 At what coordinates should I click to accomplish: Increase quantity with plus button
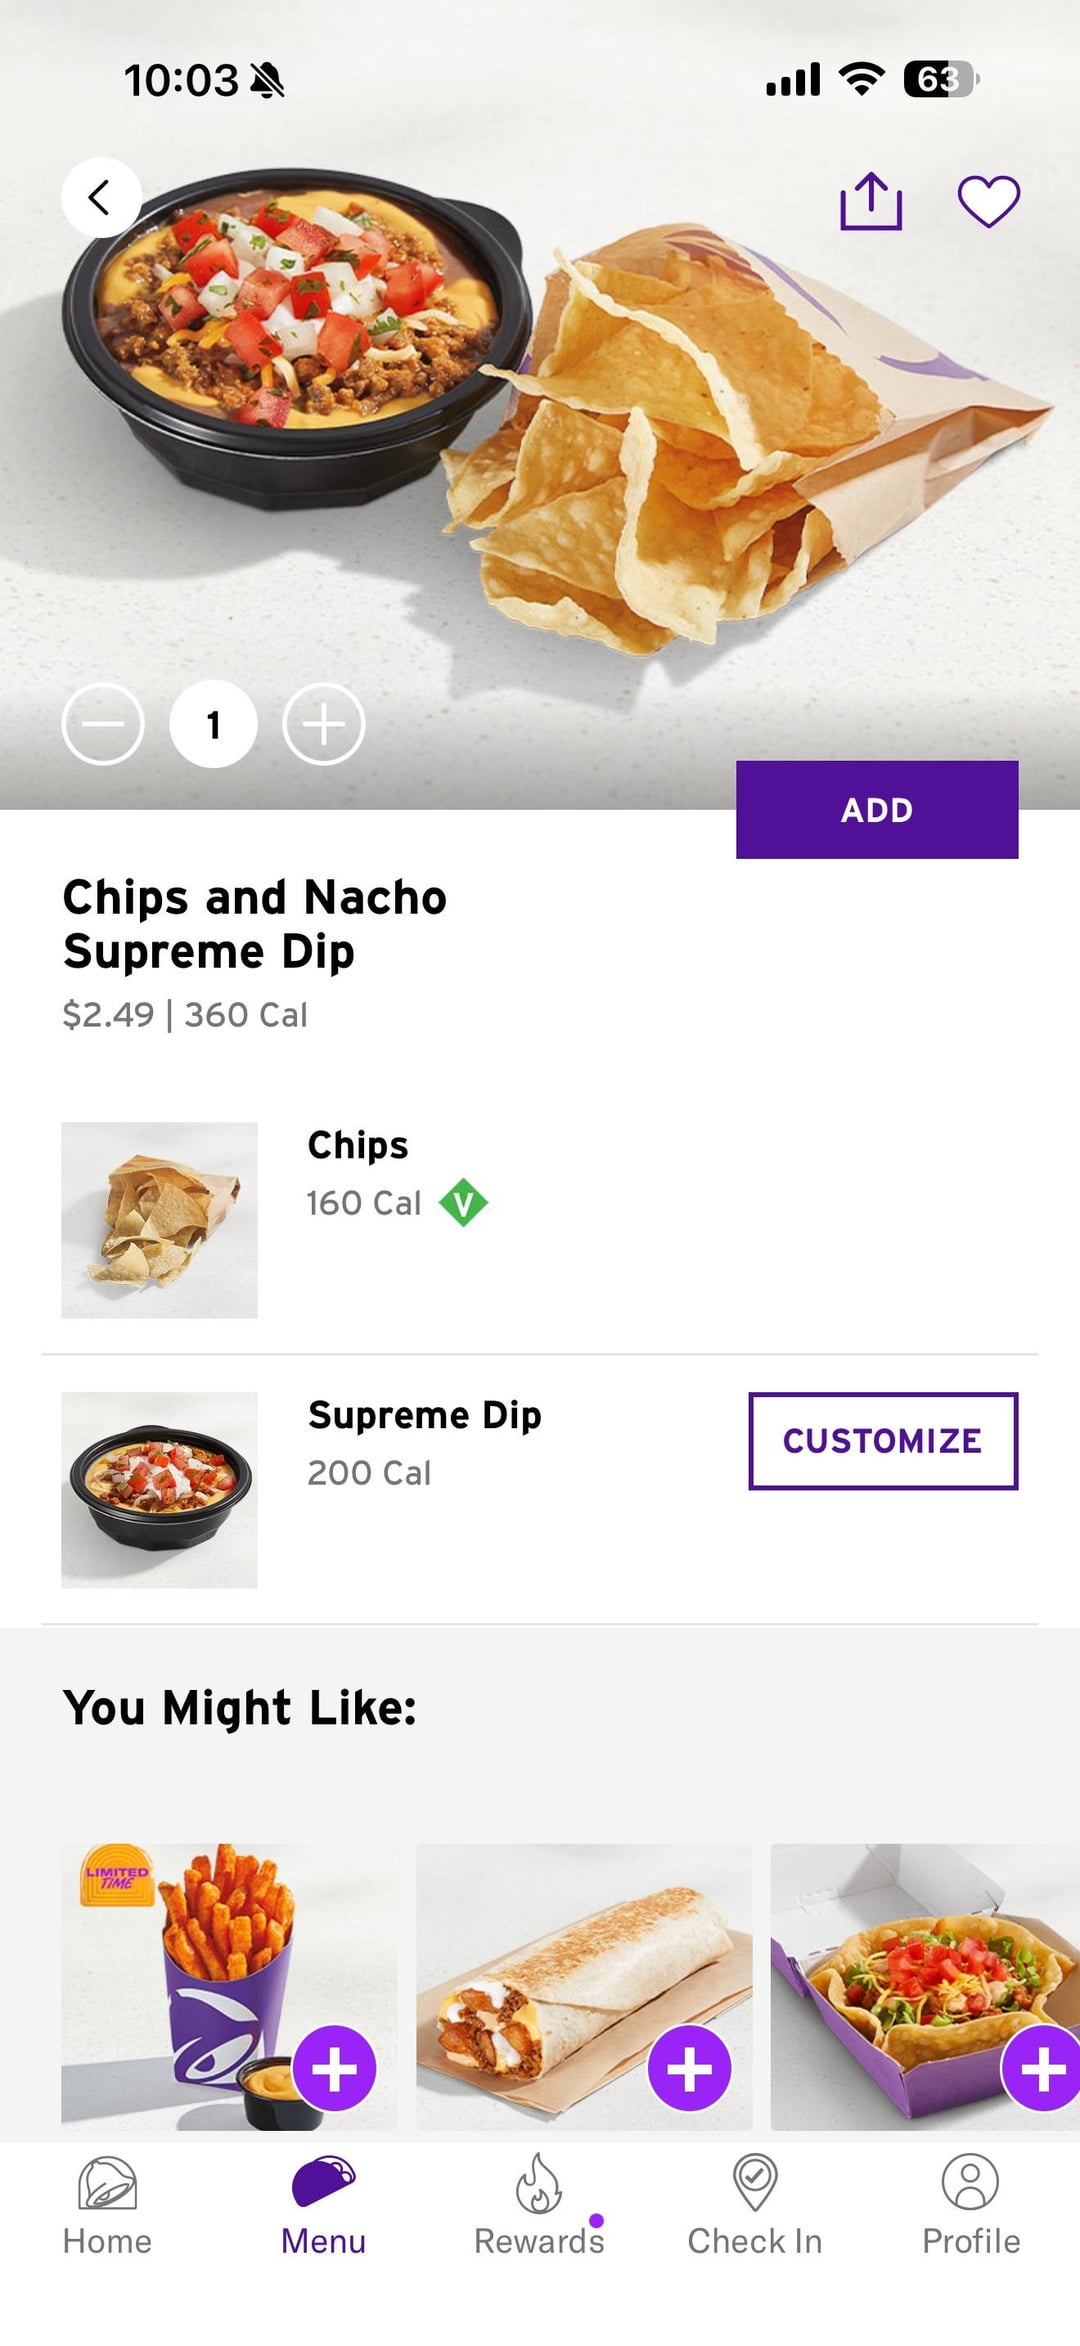pos(323,724)
